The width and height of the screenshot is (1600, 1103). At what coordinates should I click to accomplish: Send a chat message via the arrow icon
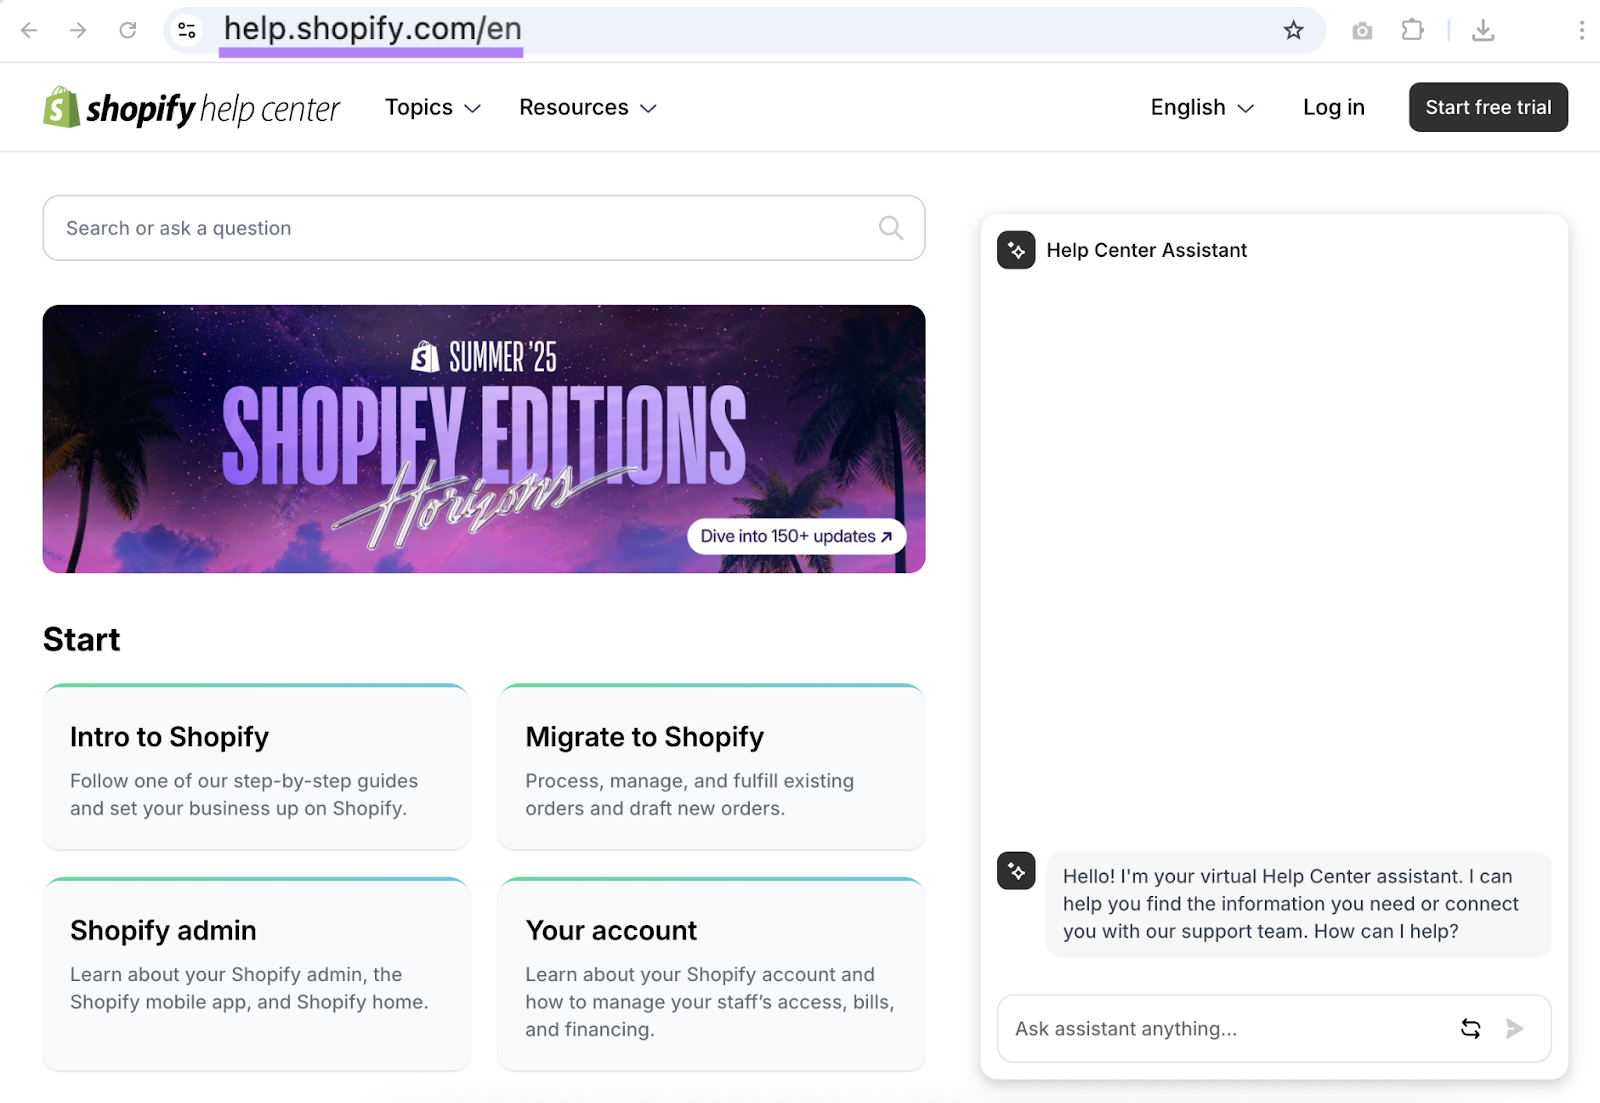click(1515, 1028)
